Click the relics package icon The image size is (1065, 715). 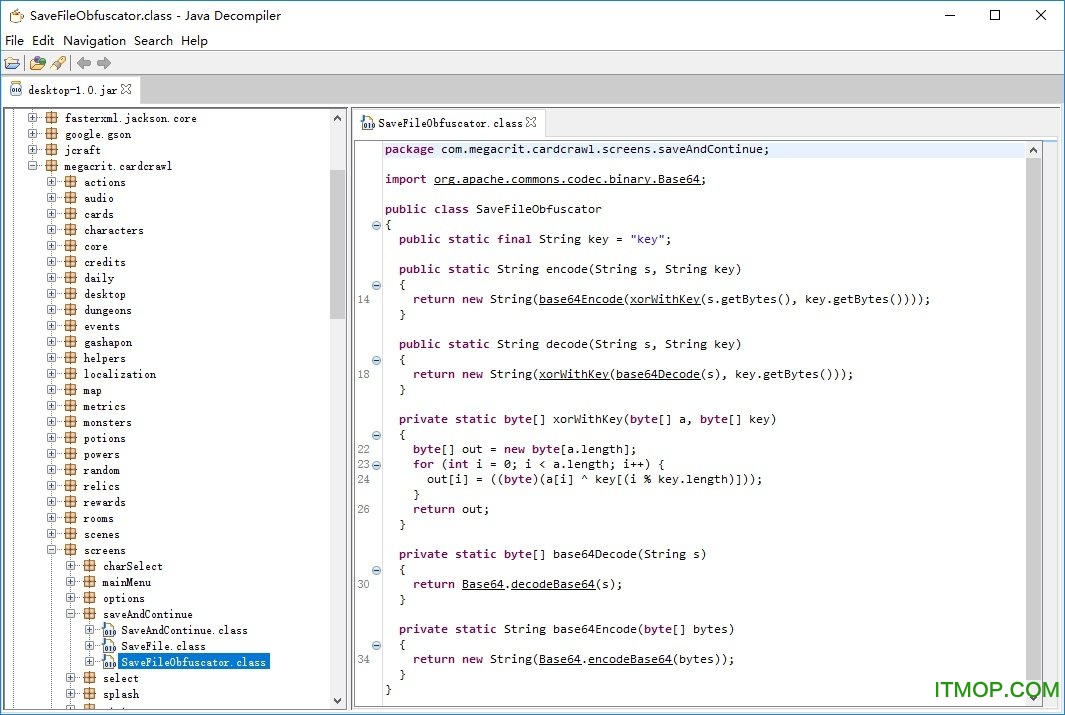point(71,486)
